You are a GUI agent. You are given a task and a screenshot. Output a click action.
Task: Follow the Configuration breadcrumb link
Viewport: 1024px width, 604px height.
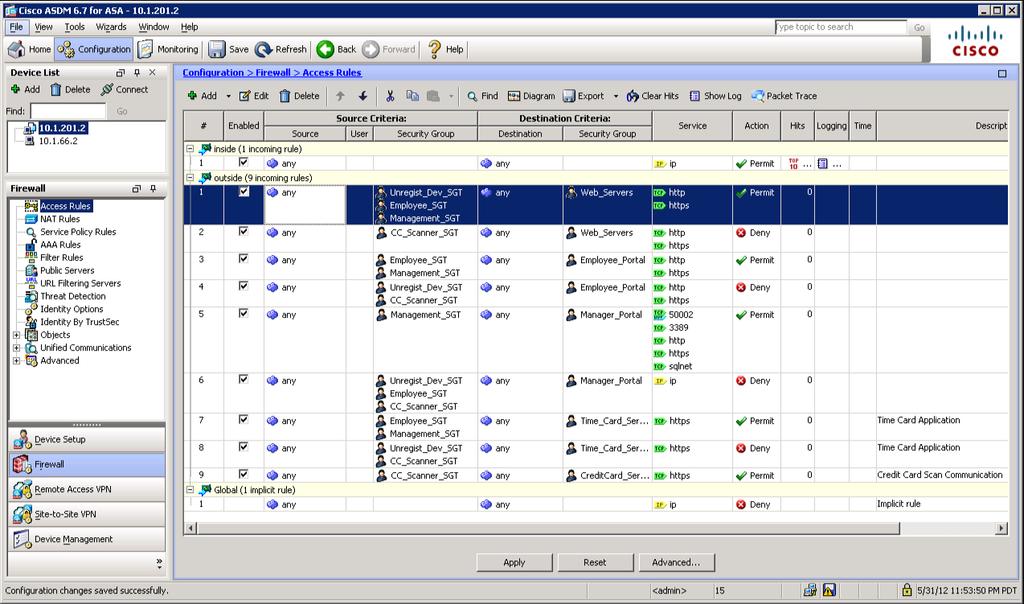(213, 72)
